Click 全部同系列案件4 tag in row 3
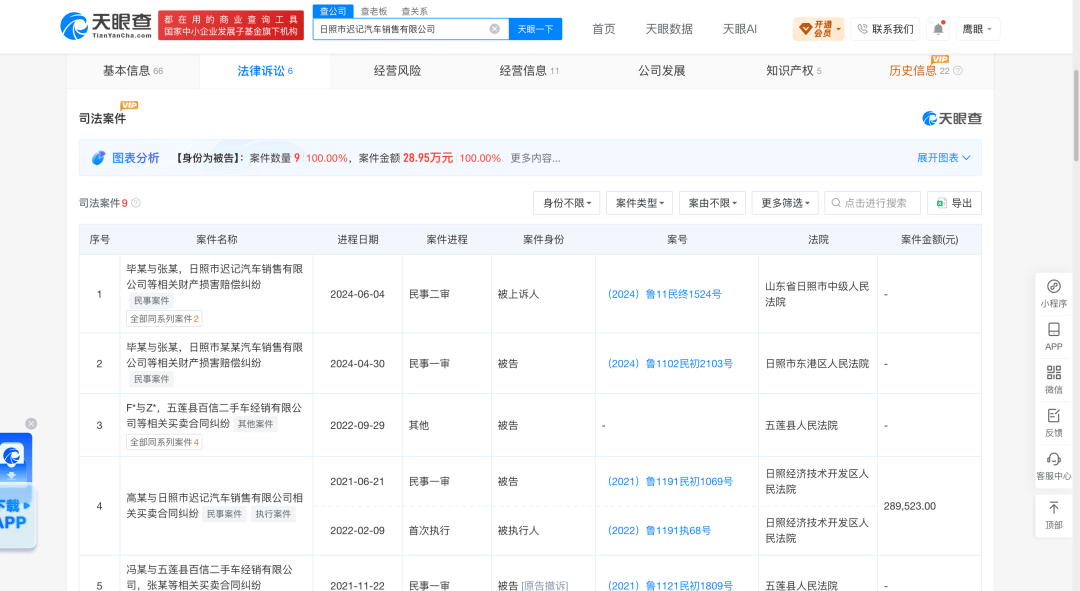 [x=164, y=442]
